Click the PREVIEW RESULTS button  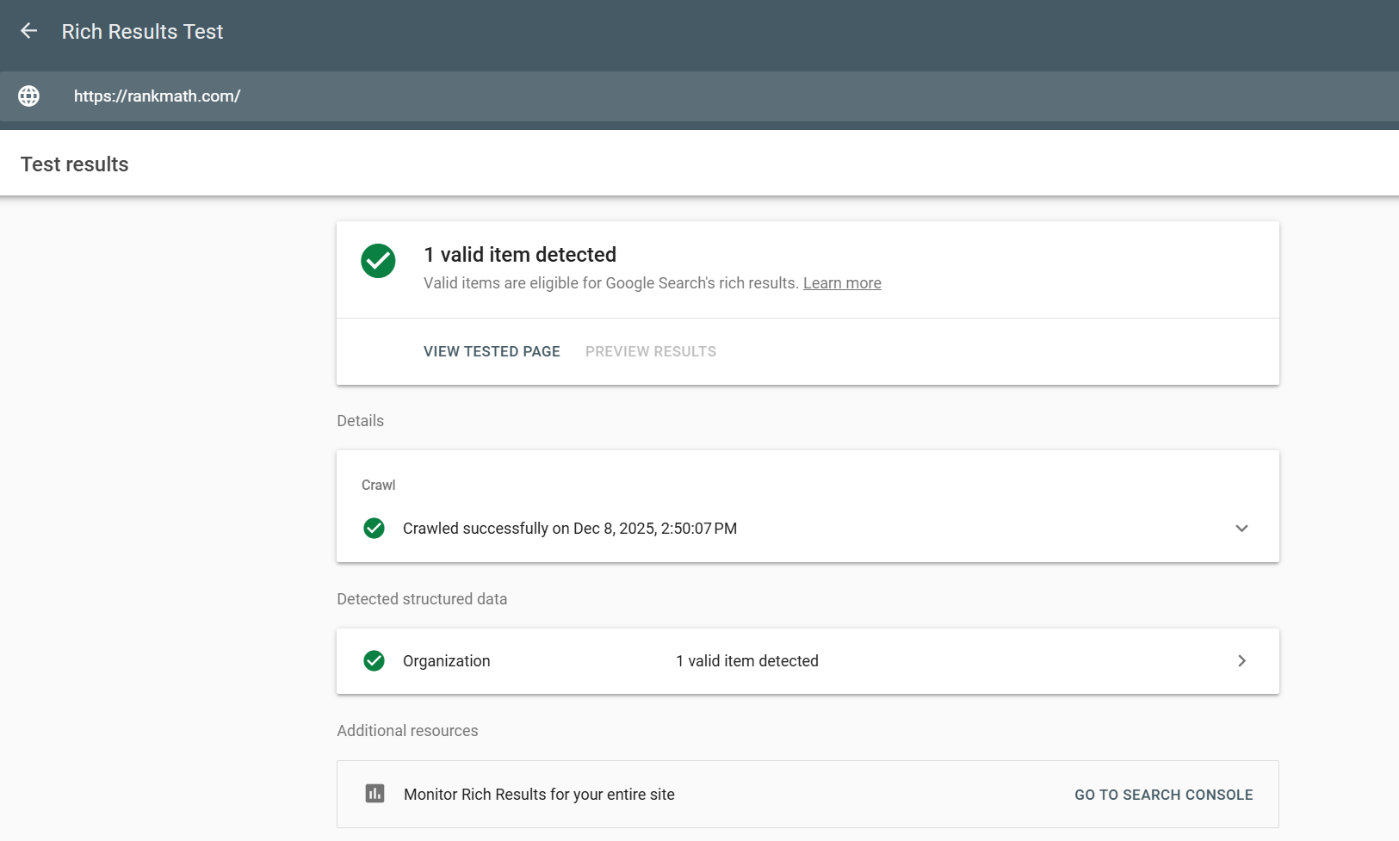point(650,351)
